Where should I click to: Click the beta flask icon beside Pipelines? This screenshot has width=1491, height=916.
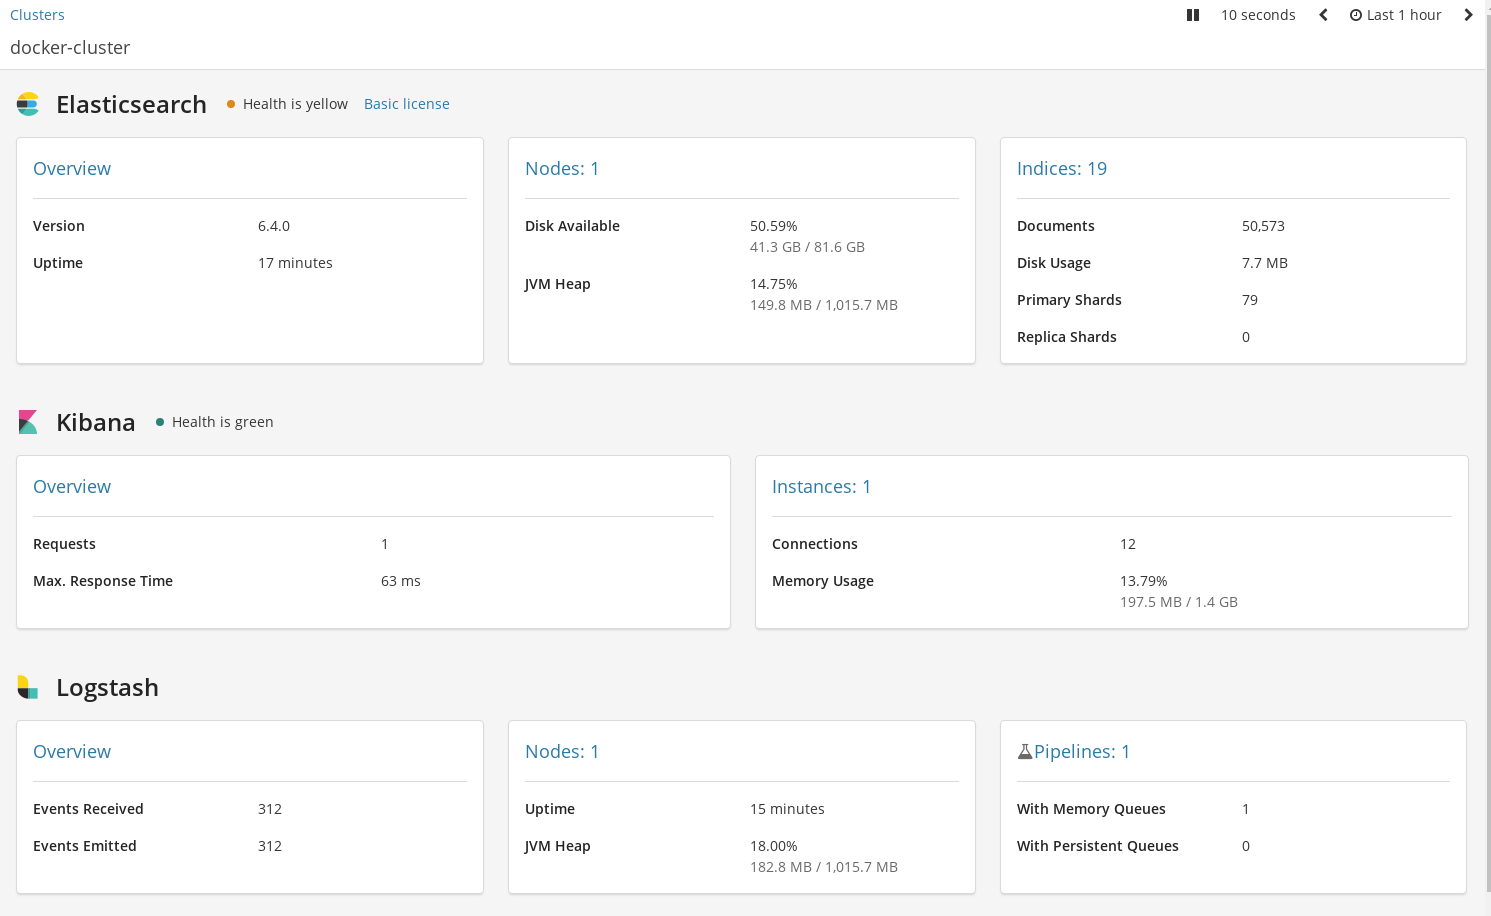click(1025, 752)
